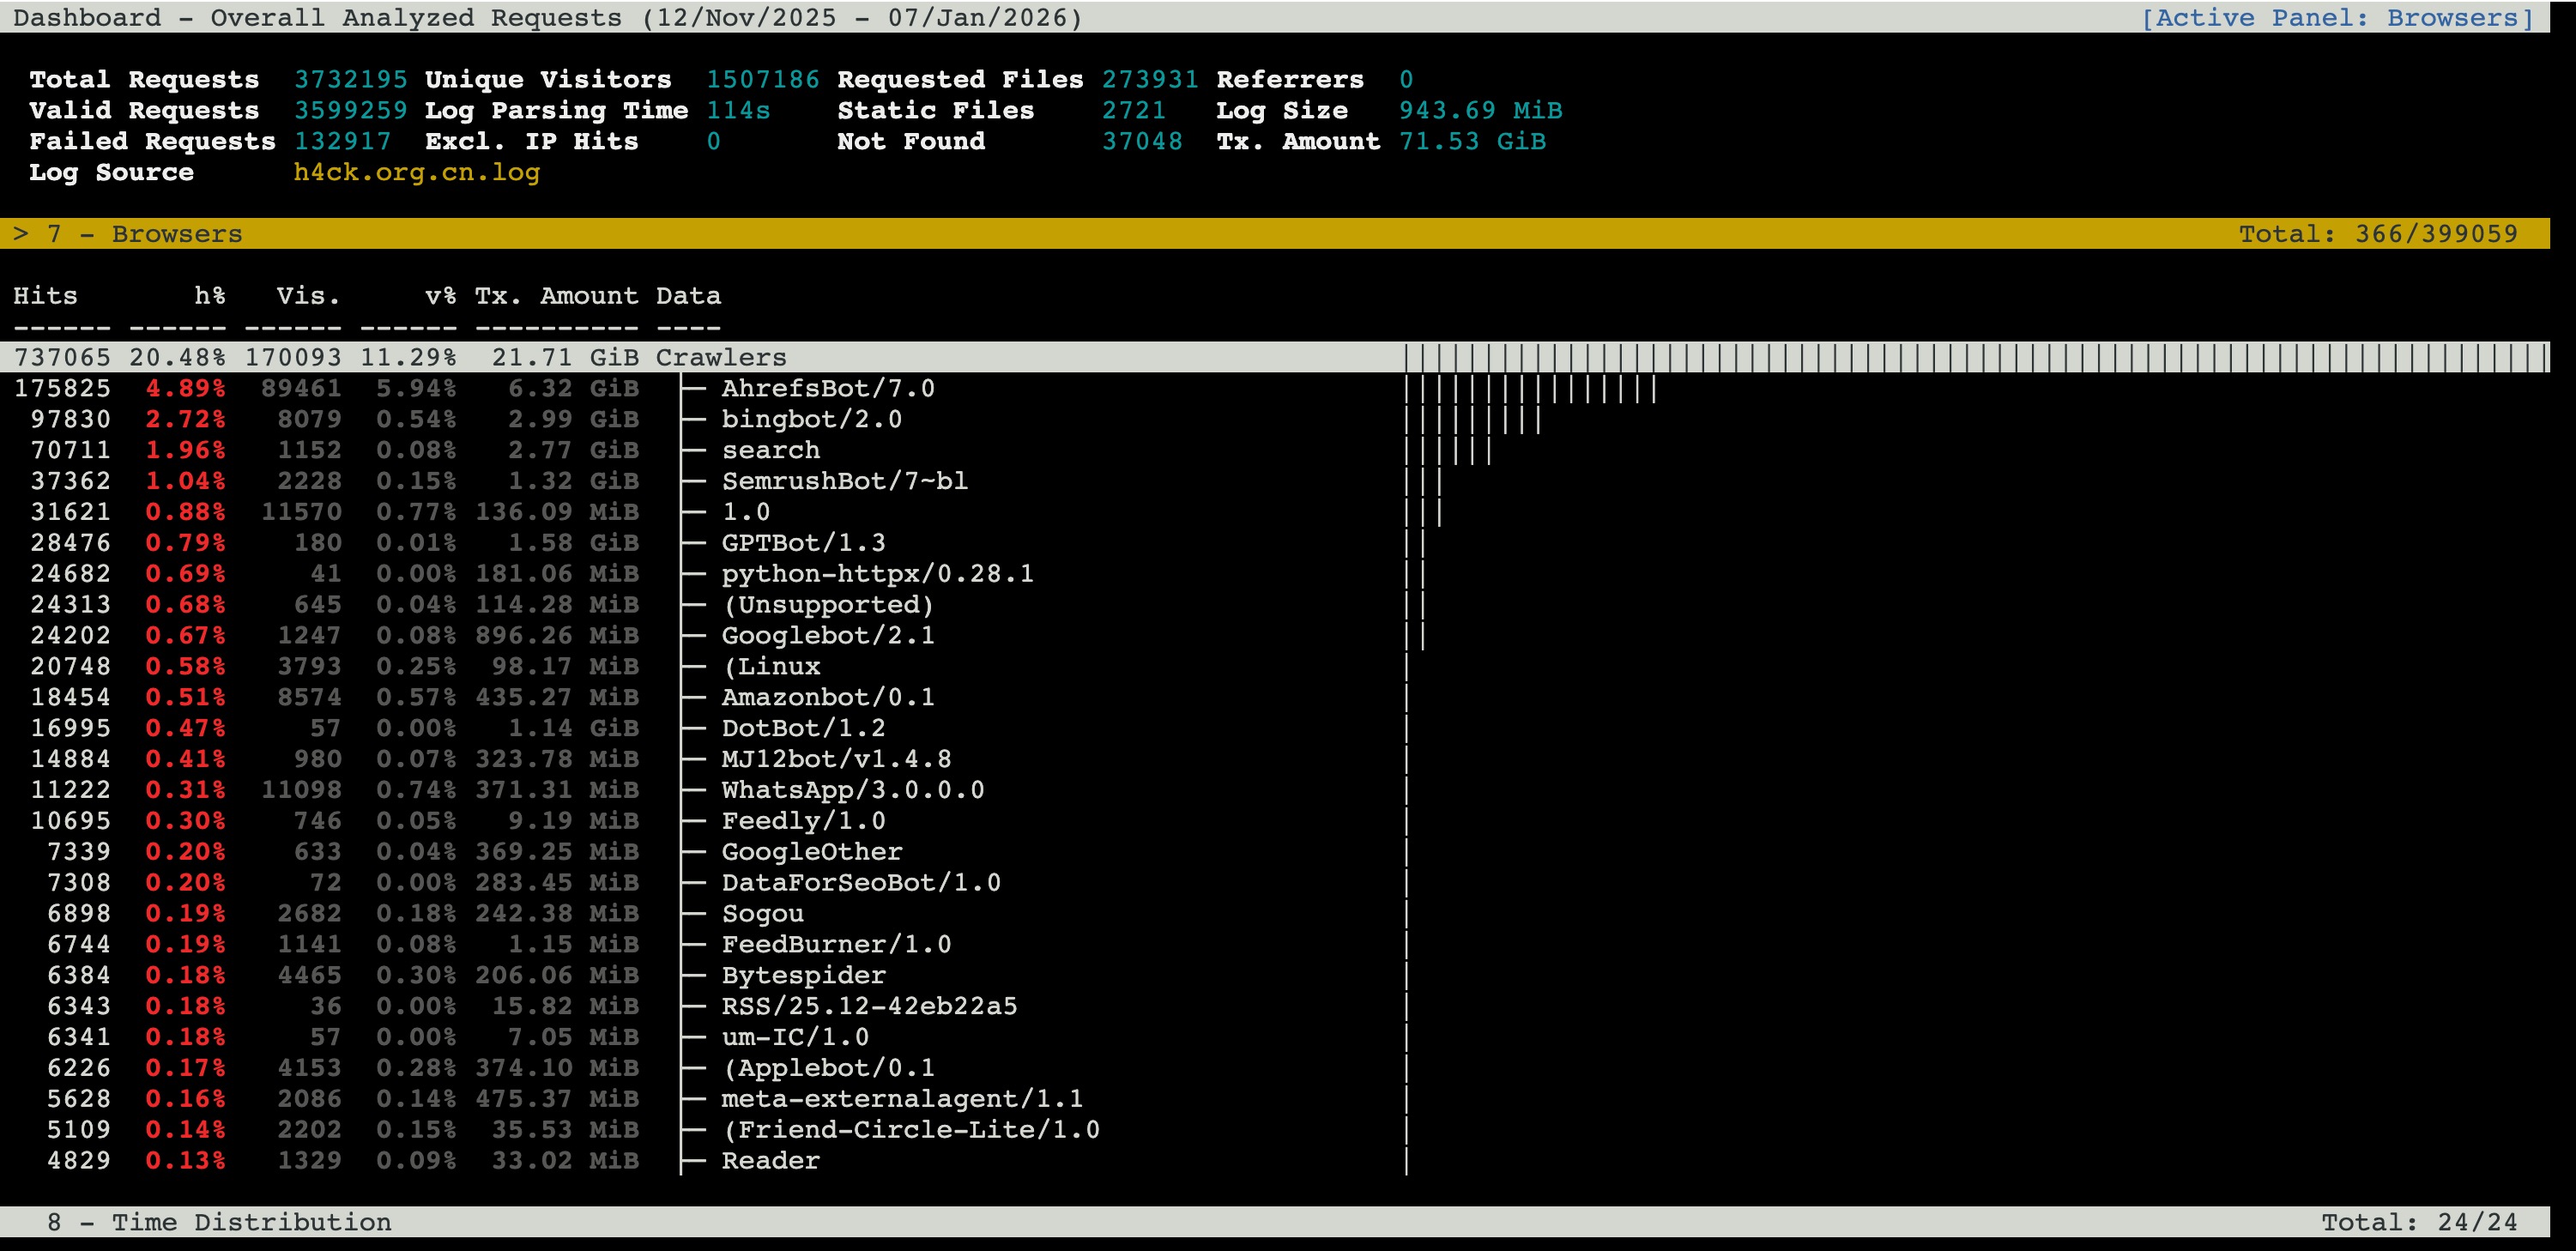Image resolution: width=2576 pixels, height=1251 pixels.
Task: Click the AhrefsBot hits bar graph
Action: pyautogui.click(x=1530, y=388)
